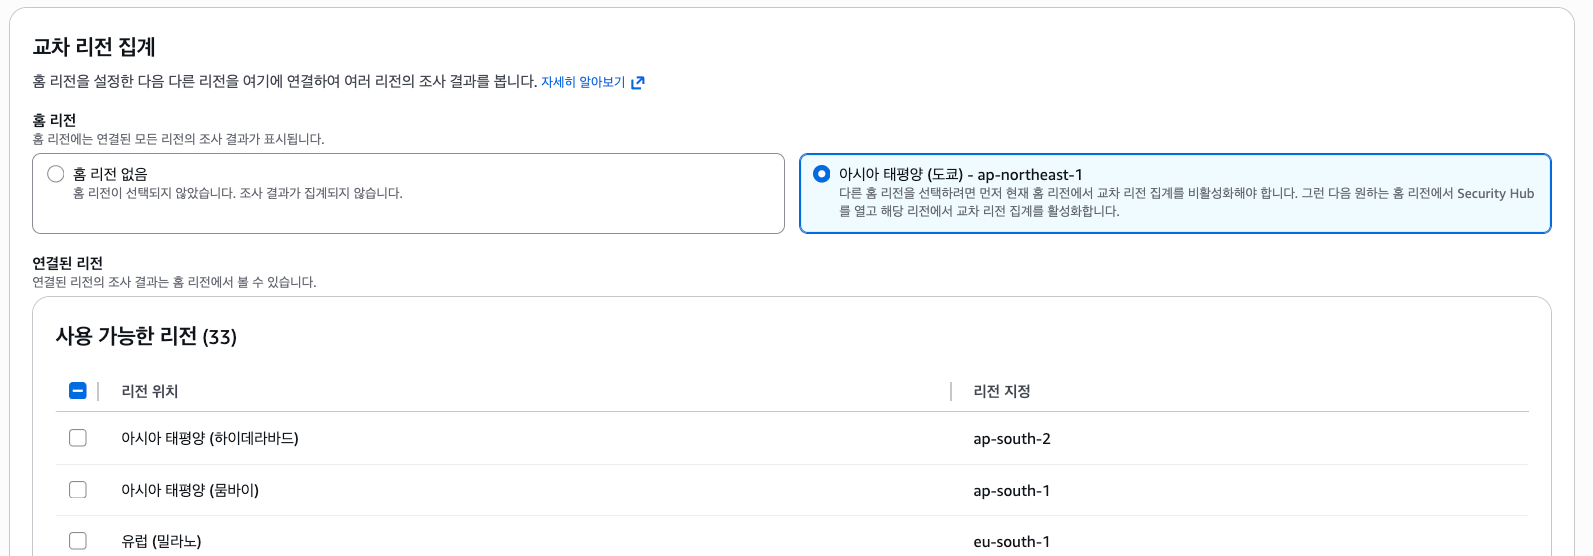
Task: Check the 아시아 태평양 (뭄바이) row checkbox
Action: 78,490
